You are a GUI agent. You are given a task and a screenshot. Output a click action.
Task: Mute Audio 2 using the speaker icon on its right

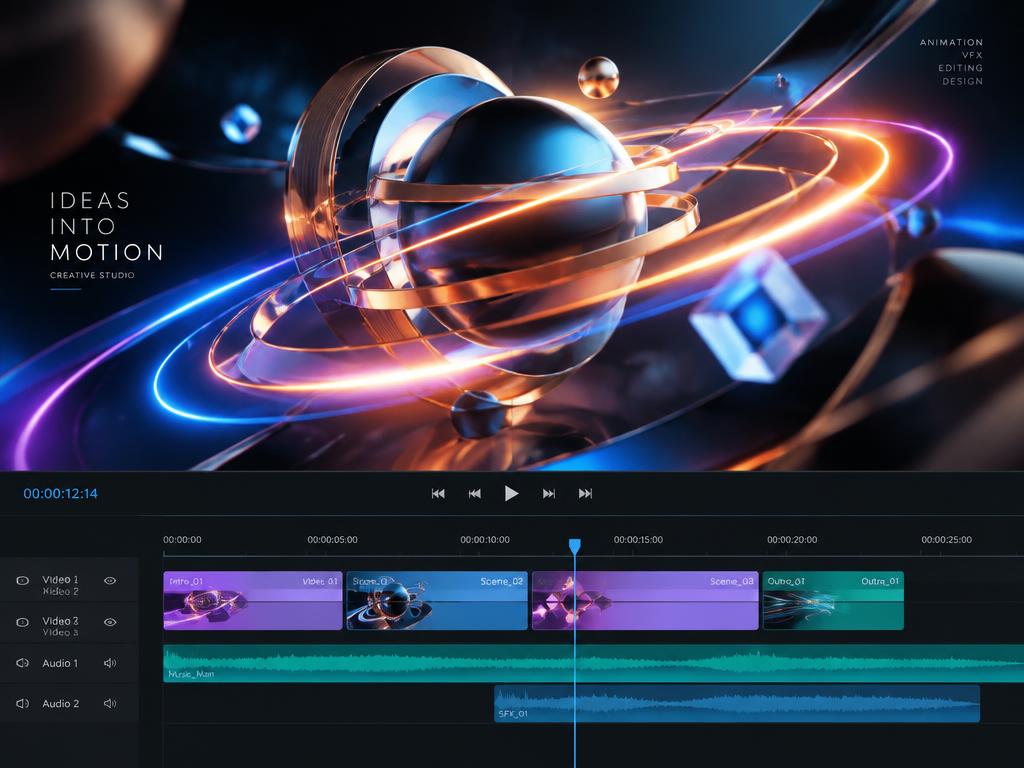110,703
